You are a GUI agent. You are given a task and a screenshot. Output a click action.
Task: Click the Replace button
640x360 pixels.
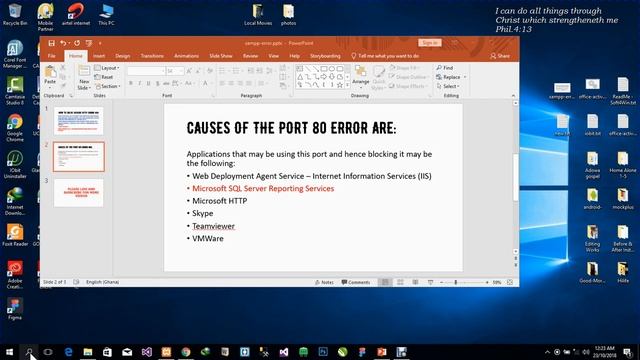449,77
